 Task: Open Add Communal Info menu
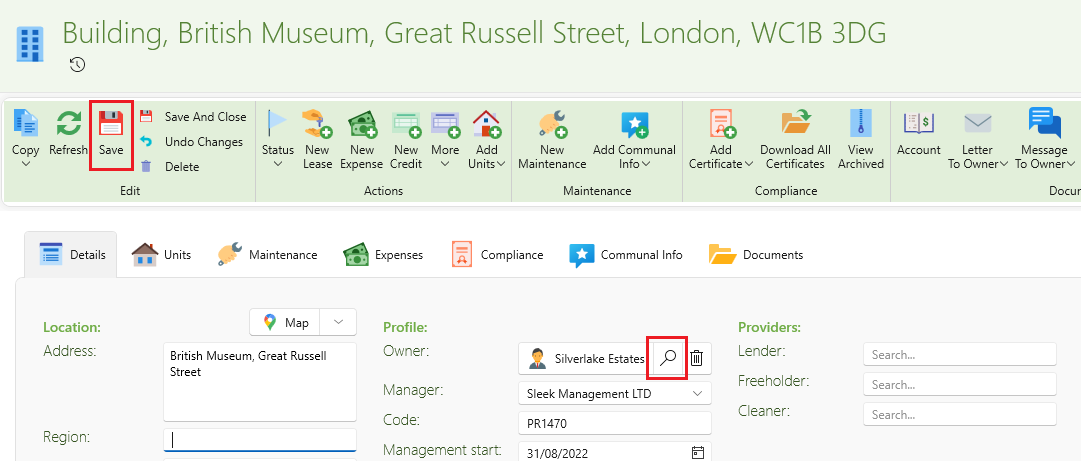[634, 139]
